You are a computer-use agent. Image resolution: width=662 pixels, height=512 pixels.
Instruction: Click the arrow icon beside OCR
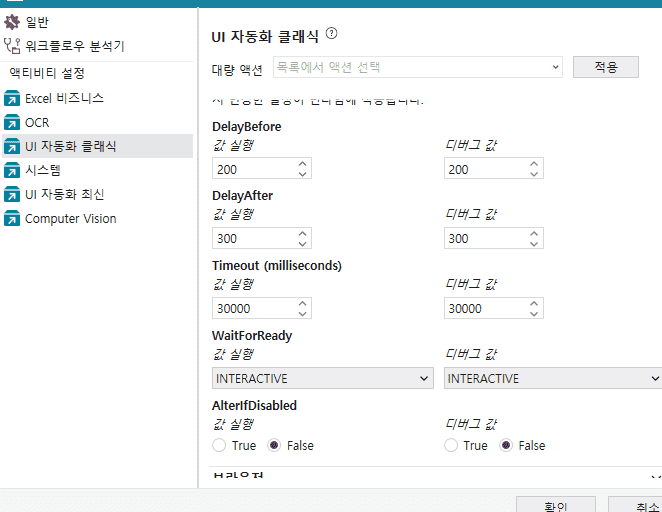click(x=12, y=123)
